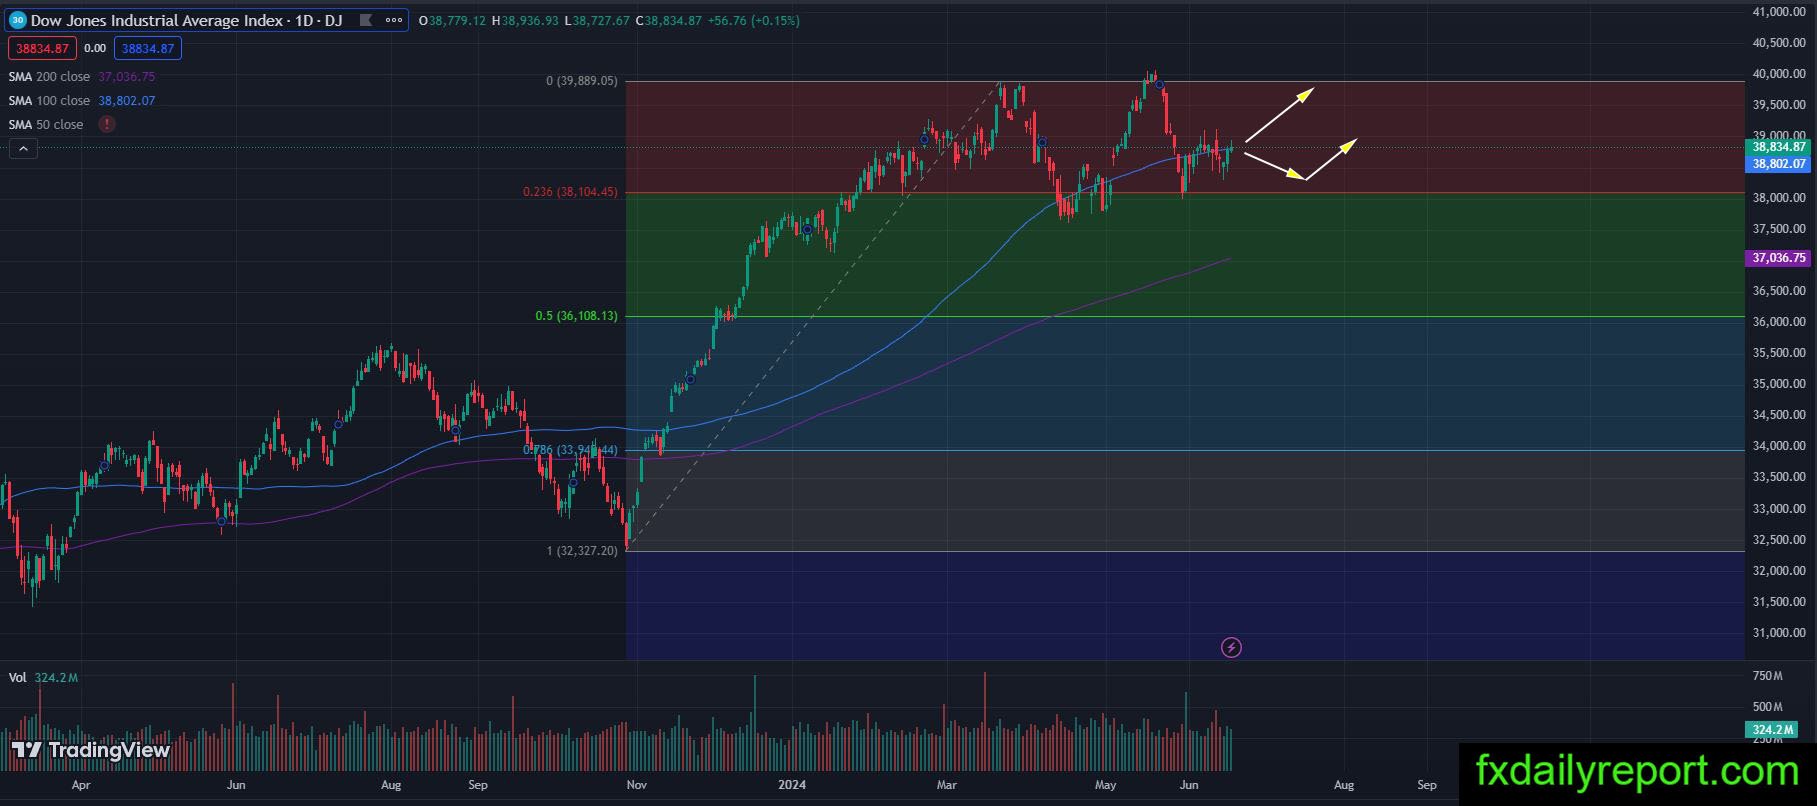Viewport: 1817px width, 806px height.
Task: Click the high value H38,936.93
Action: click(x=525, y=20)
